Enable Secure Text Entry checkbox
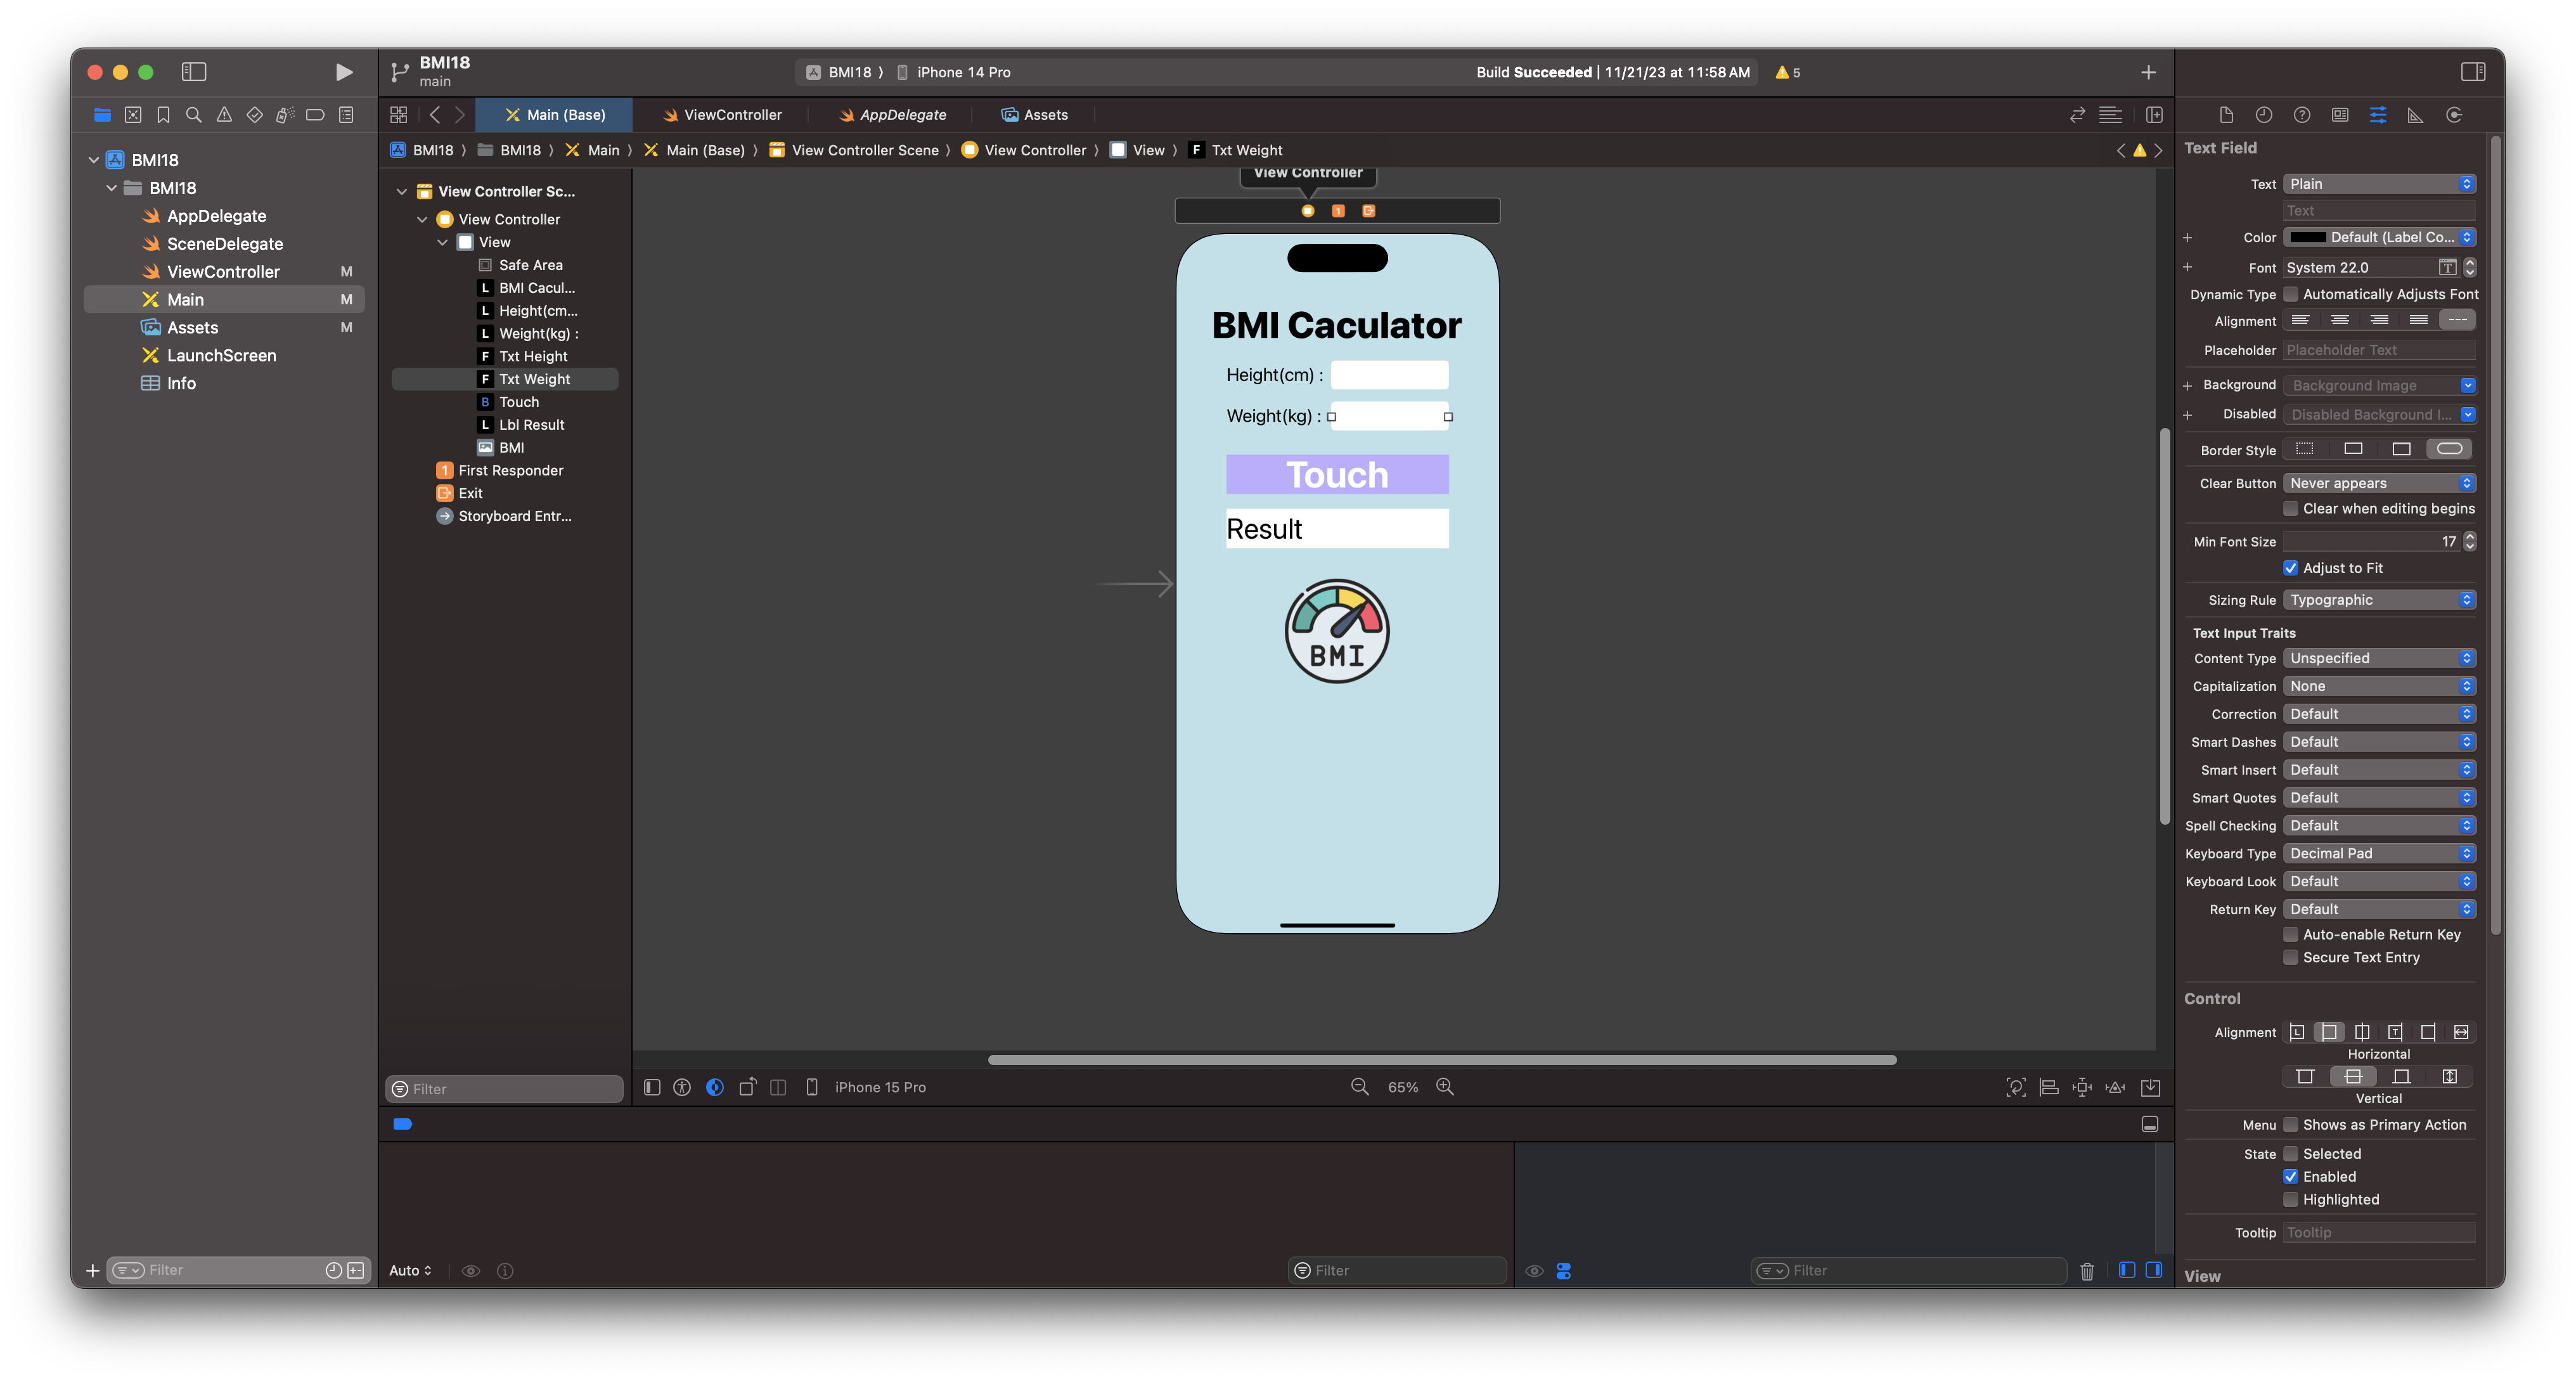Viewport: 2576px width, 1382px height. 2290,957
